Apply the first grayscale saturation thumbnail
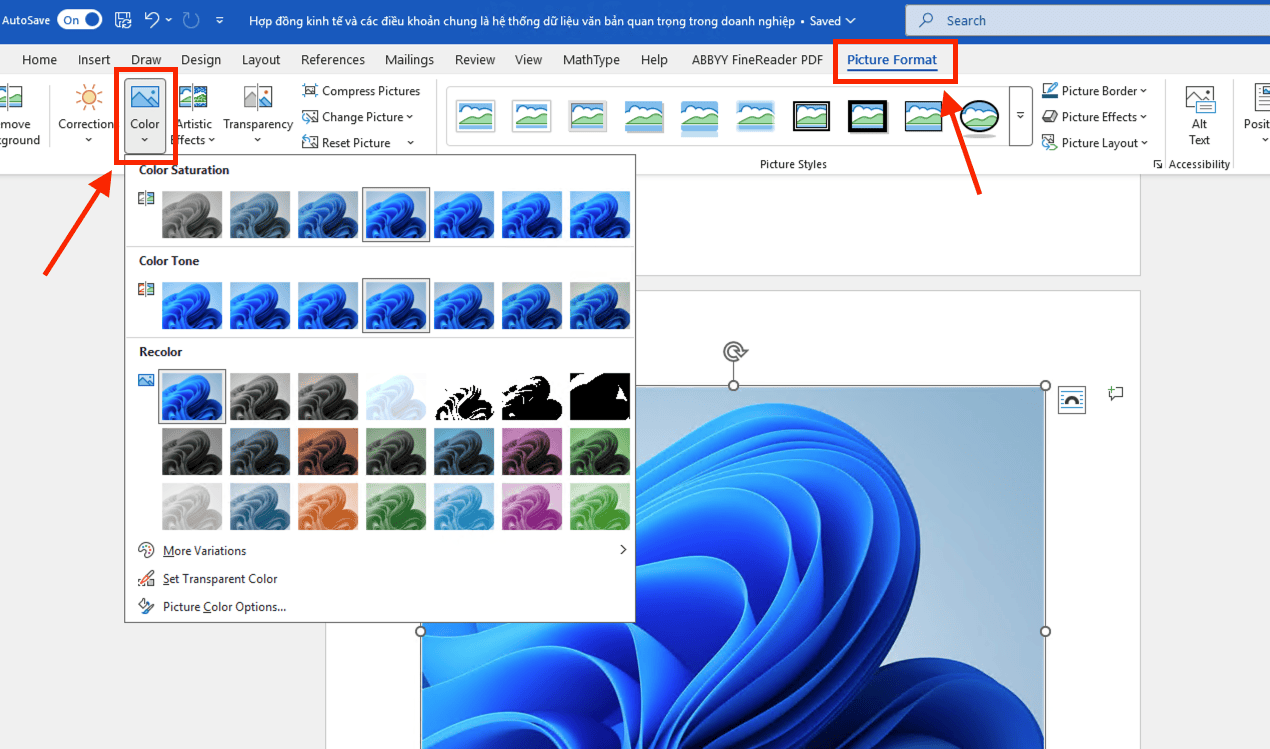The height and width of the screenshot is (749, 1270). point(192,215)
